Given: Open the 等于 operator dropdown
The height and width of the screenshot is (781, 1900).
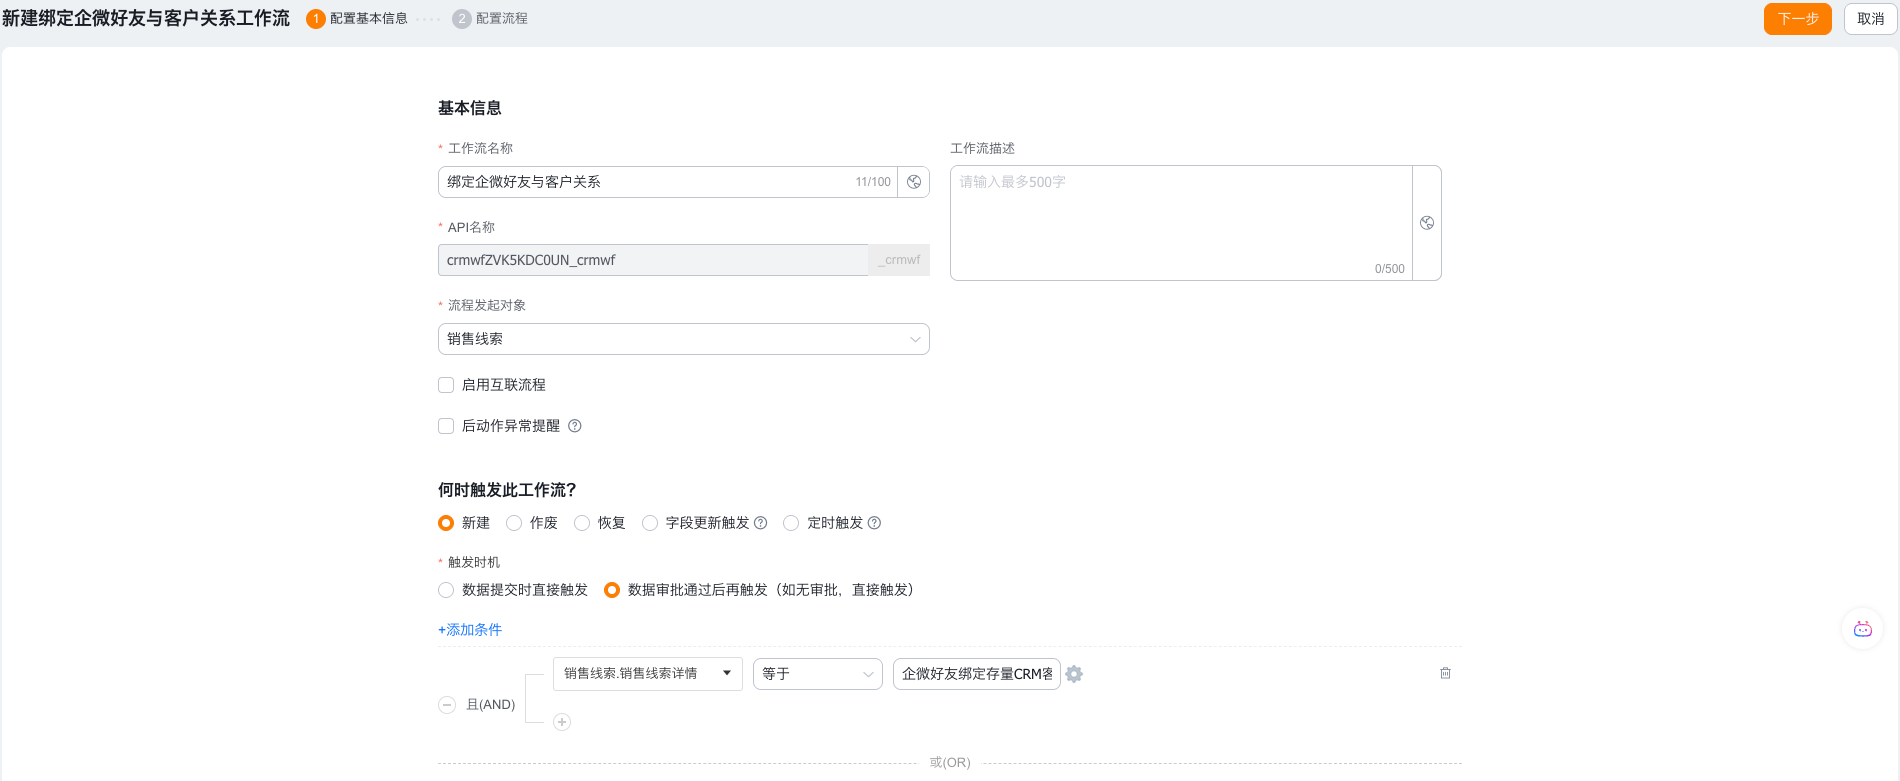Looking at the screenshot, I should click(817, 674).
